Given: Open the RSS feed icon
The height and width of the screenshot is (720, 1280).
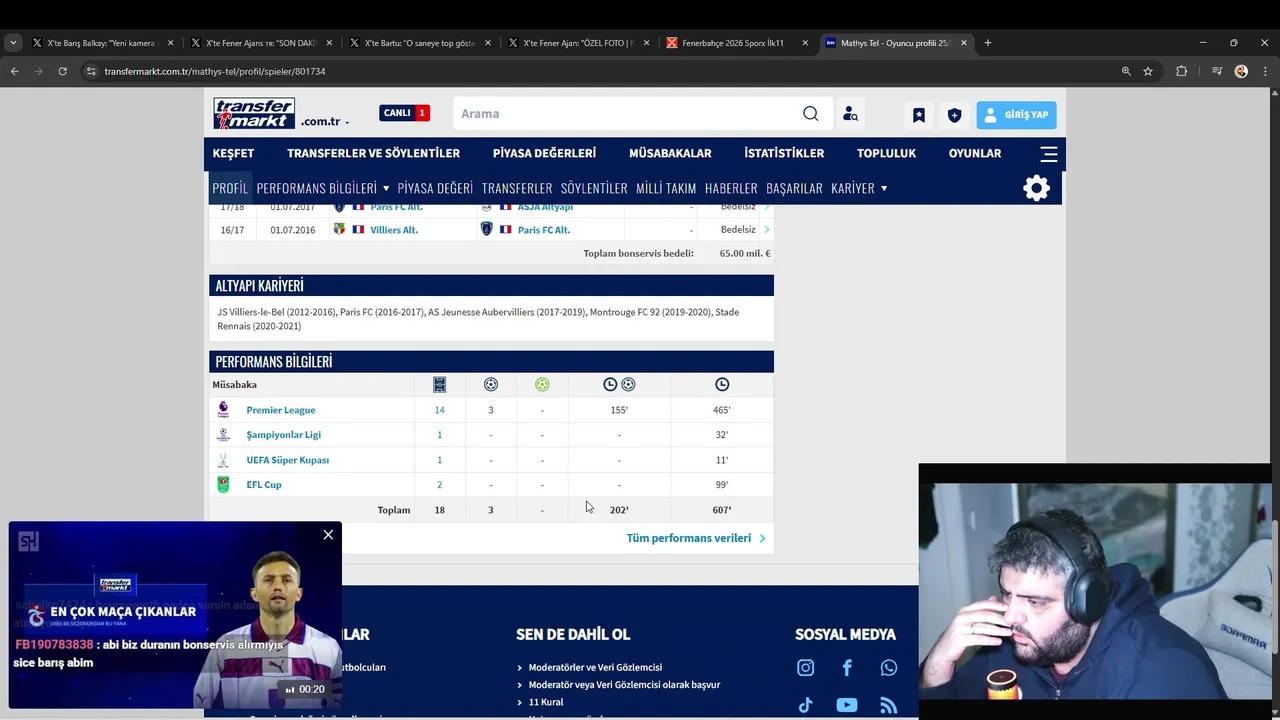Looking at the screenshot, I should click(x=889, y=705).
